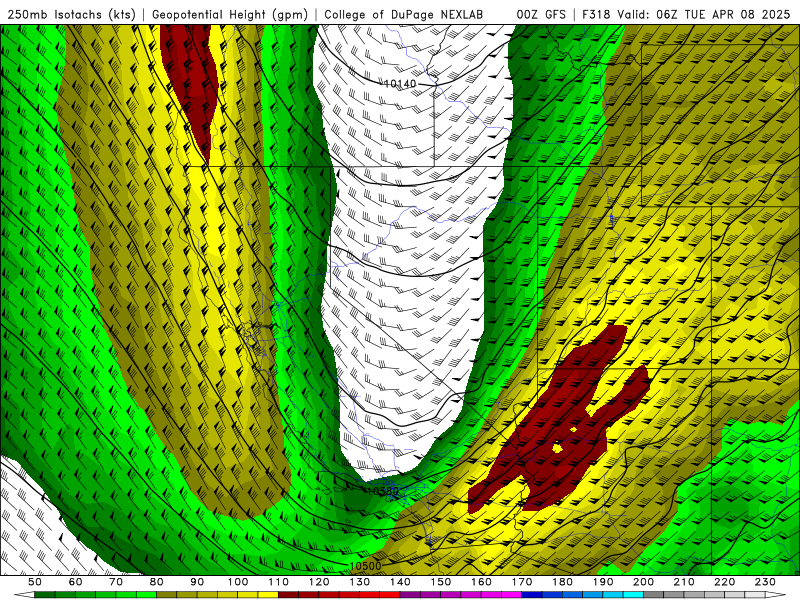Click the 180 value on the color scale
This screenshot has width=800, height=600.
562,582
